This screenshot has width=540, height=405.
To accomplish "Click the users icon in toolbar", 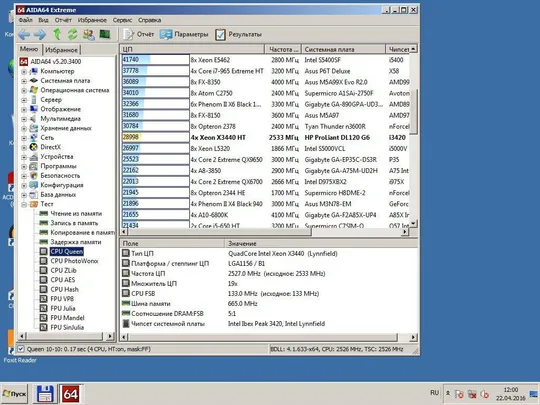I will coord(89,34).
